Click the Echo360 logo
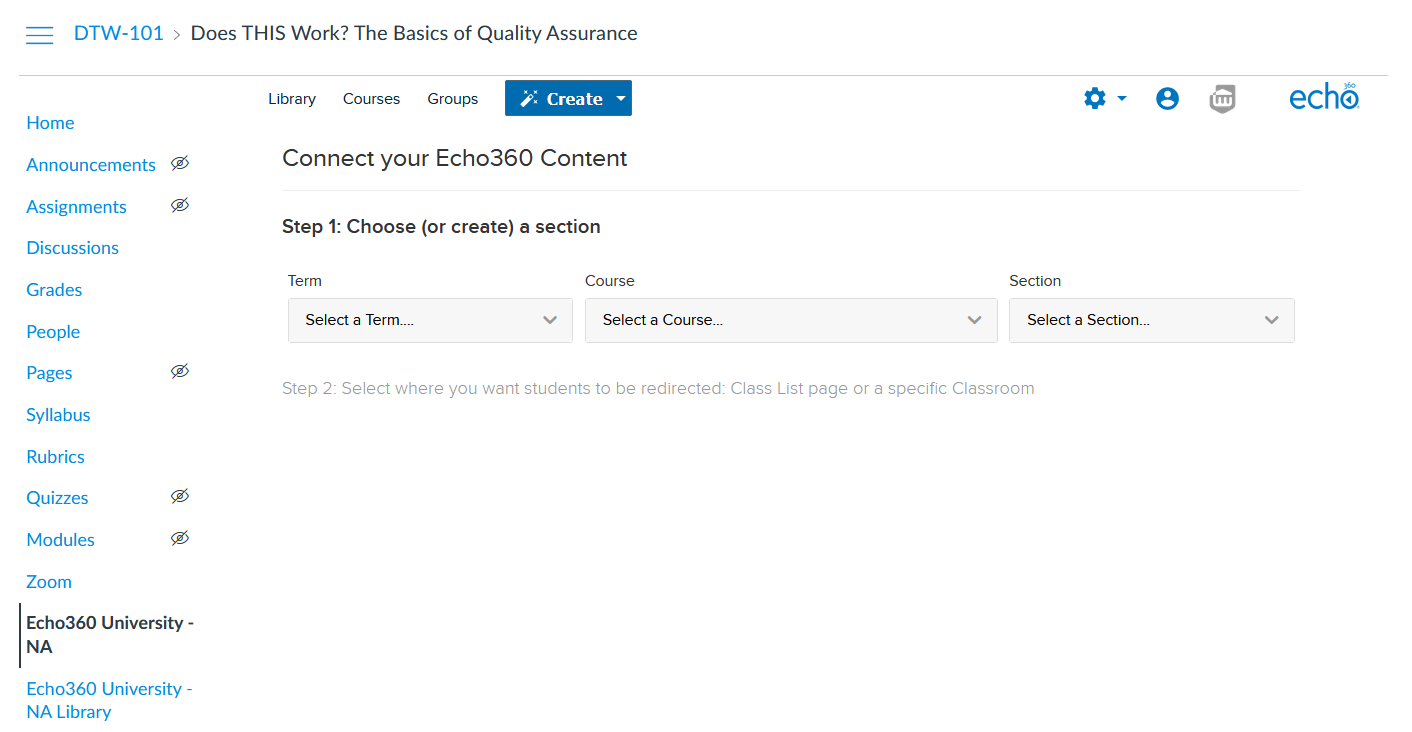 pos(1324,97)
